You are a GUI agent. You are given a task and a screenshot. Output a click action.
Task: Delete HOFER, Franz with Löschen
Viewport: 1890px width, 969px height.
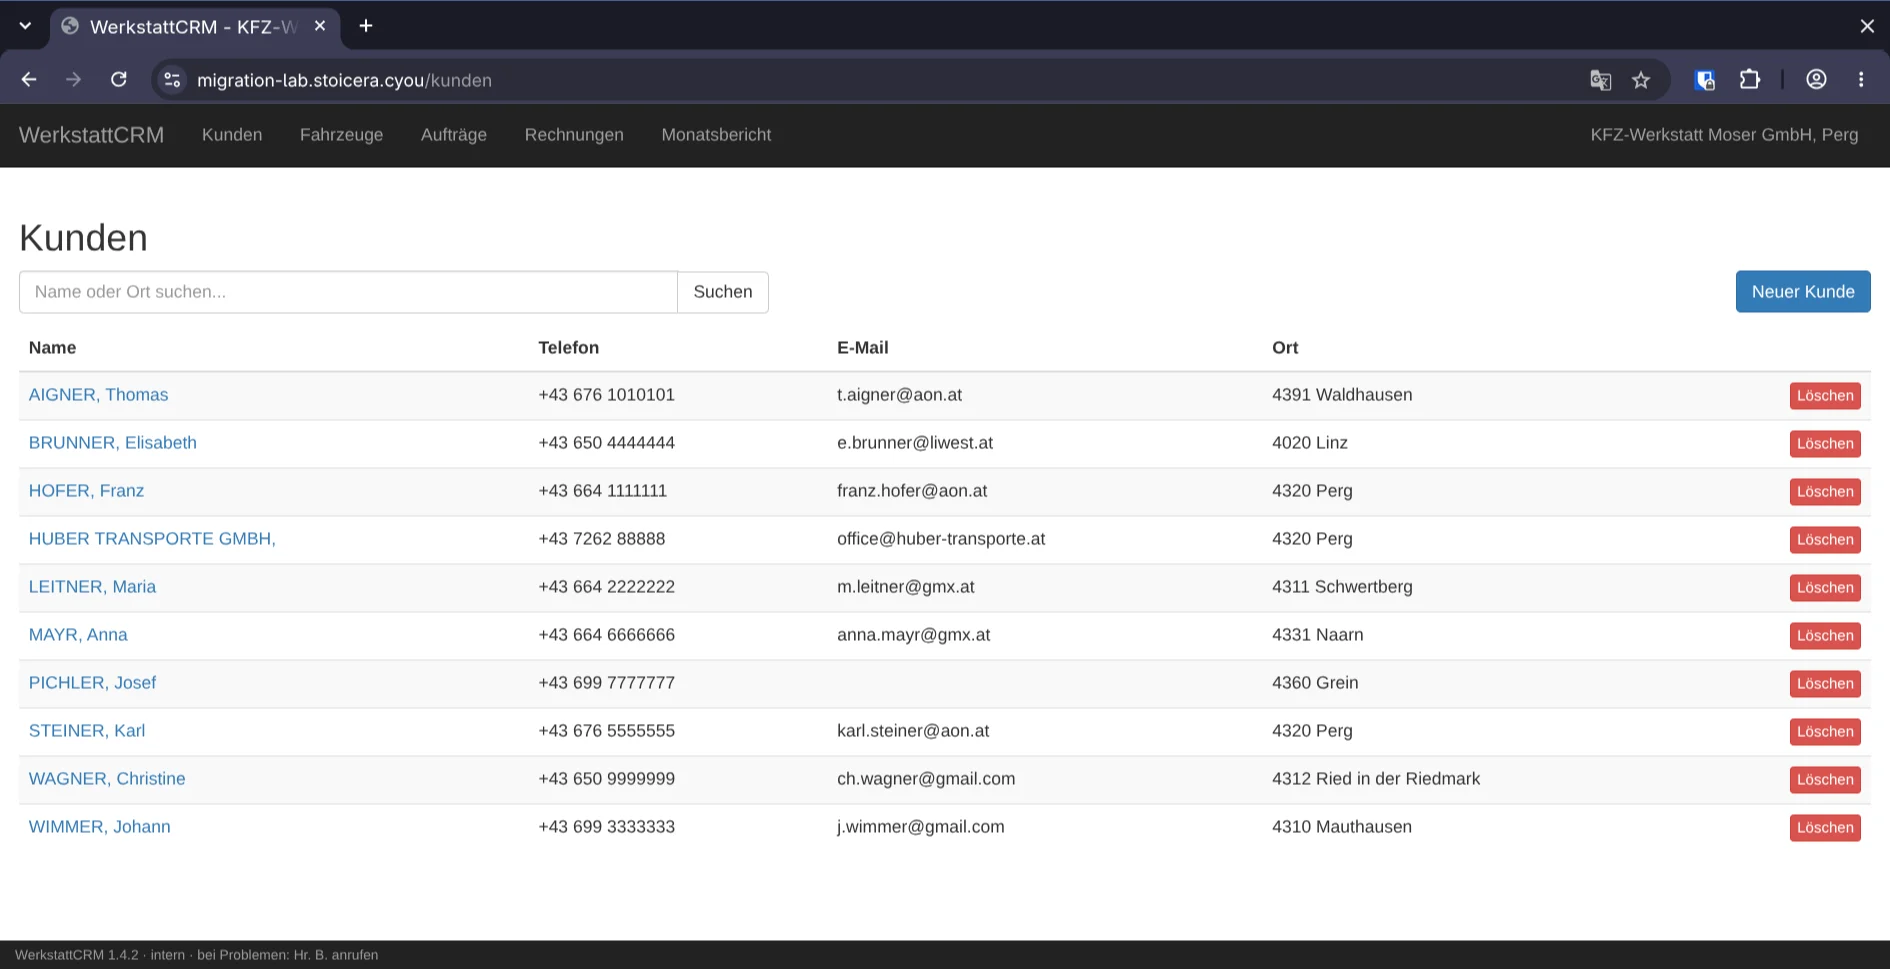point(1825,492)
